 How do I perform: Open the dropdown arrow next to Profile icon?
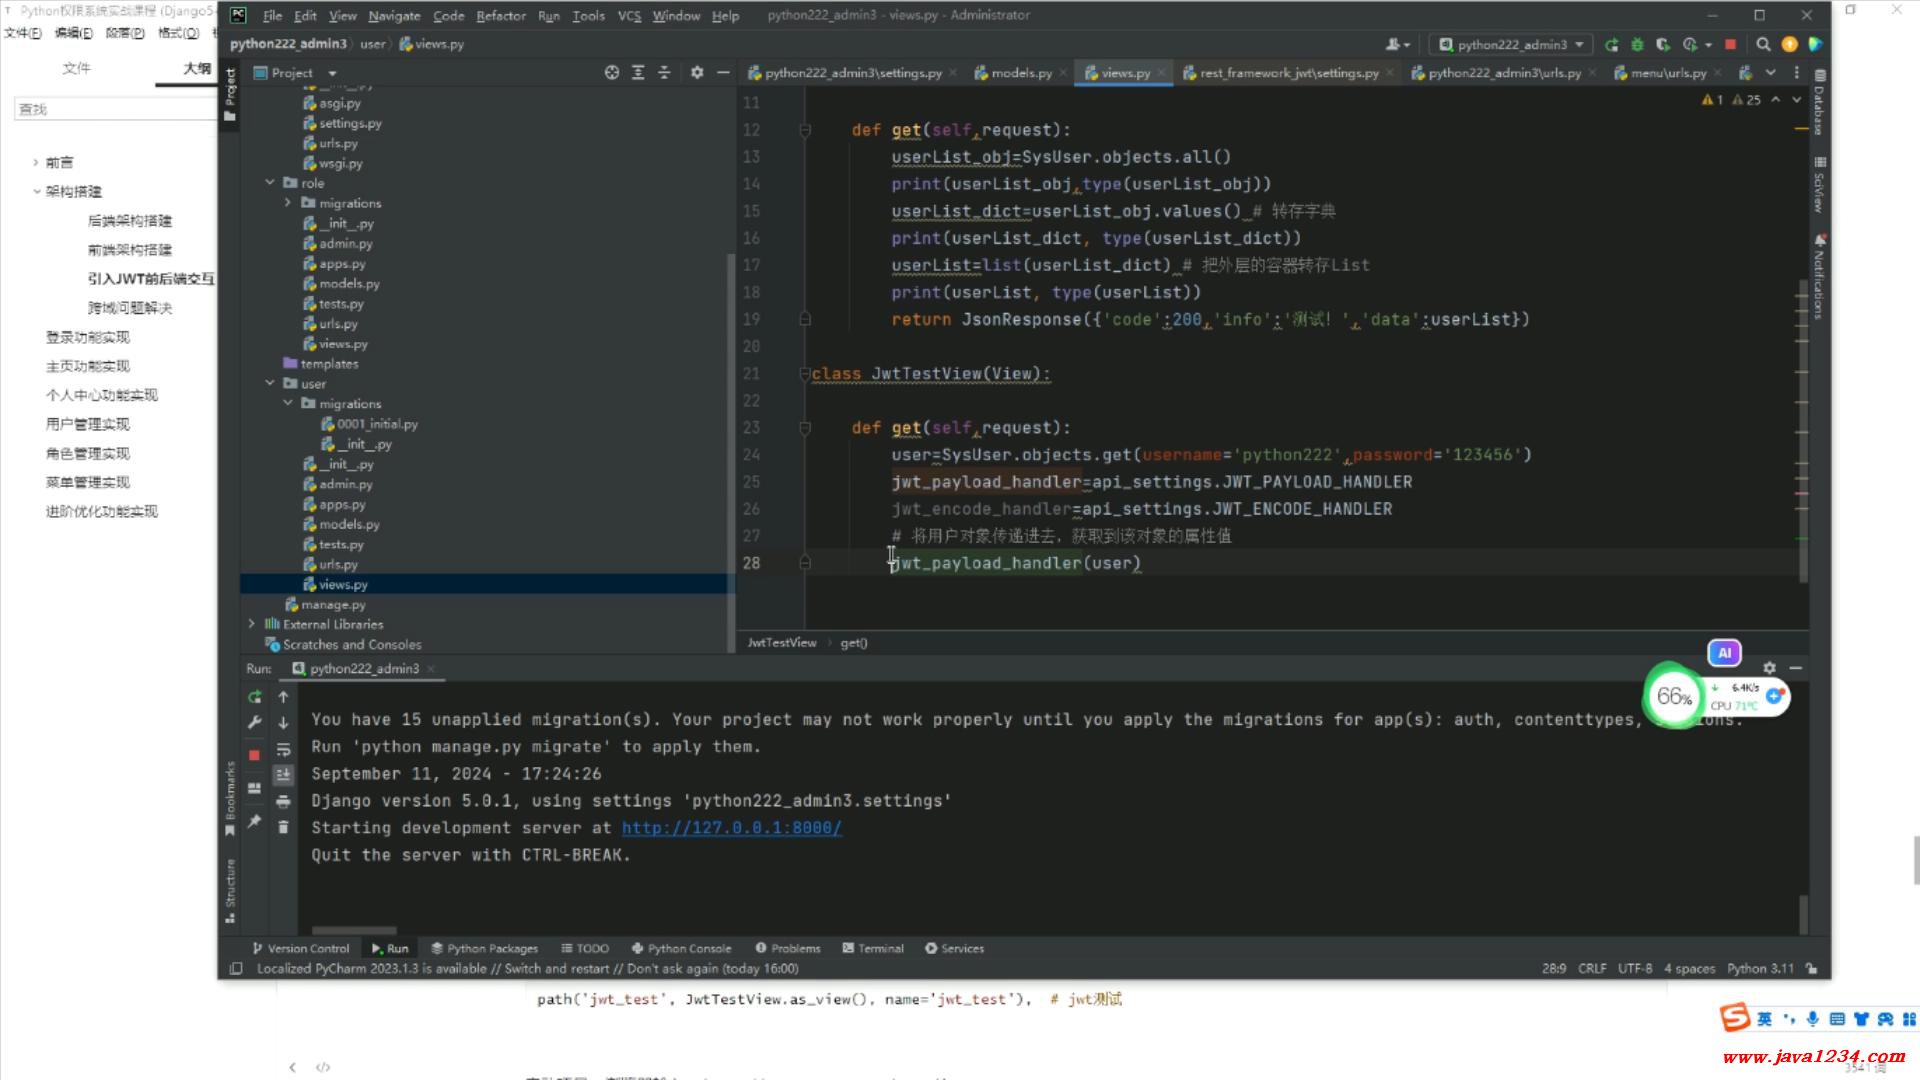pyautogui.click(x=1708, y=45)
